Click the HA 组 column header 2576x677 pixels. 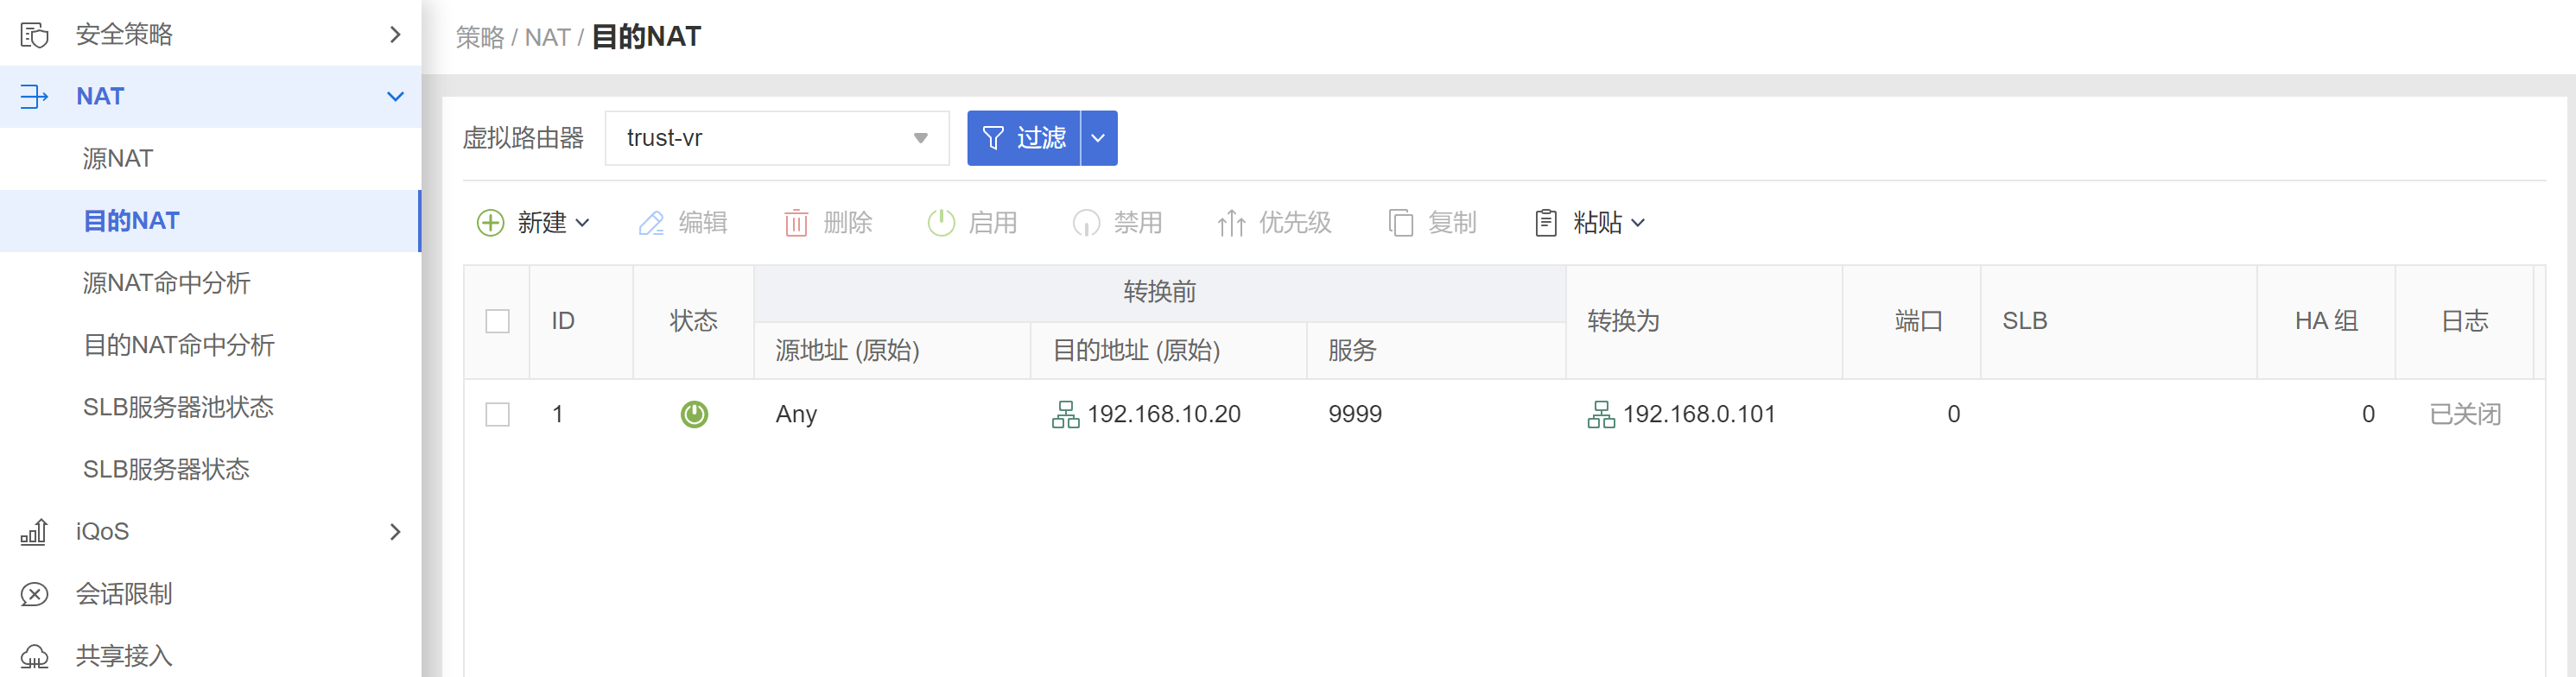click(2326, 321)
